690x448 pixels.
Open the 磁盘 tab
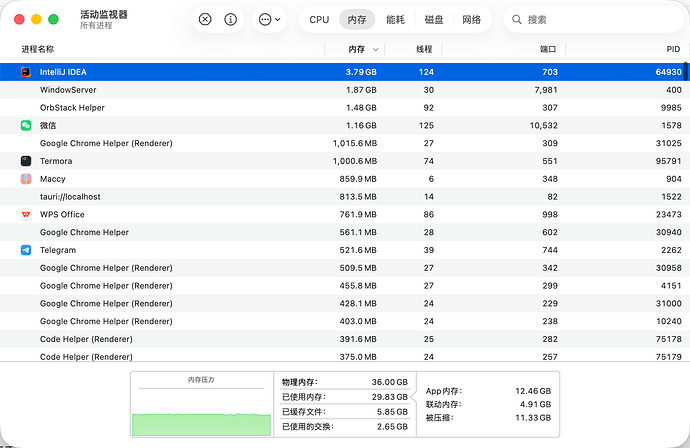(x=433, y=19)
